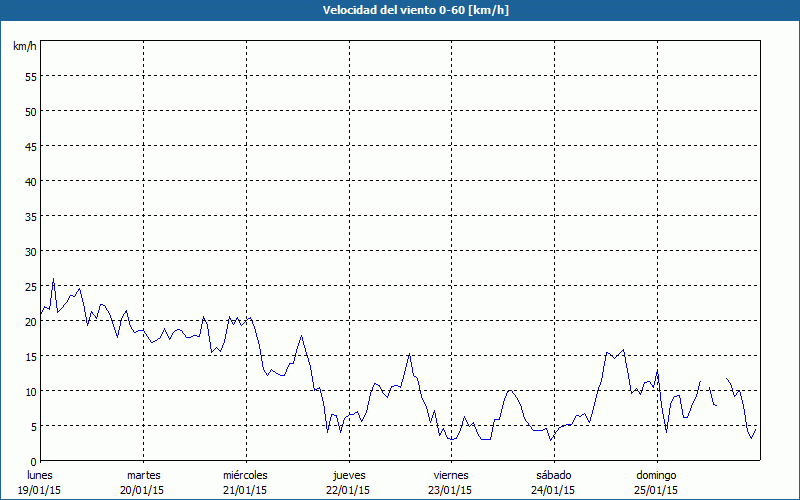This screenshot has height=500, width=800.
Task: Click the 10 y-axis label
Action: (30, 391)
